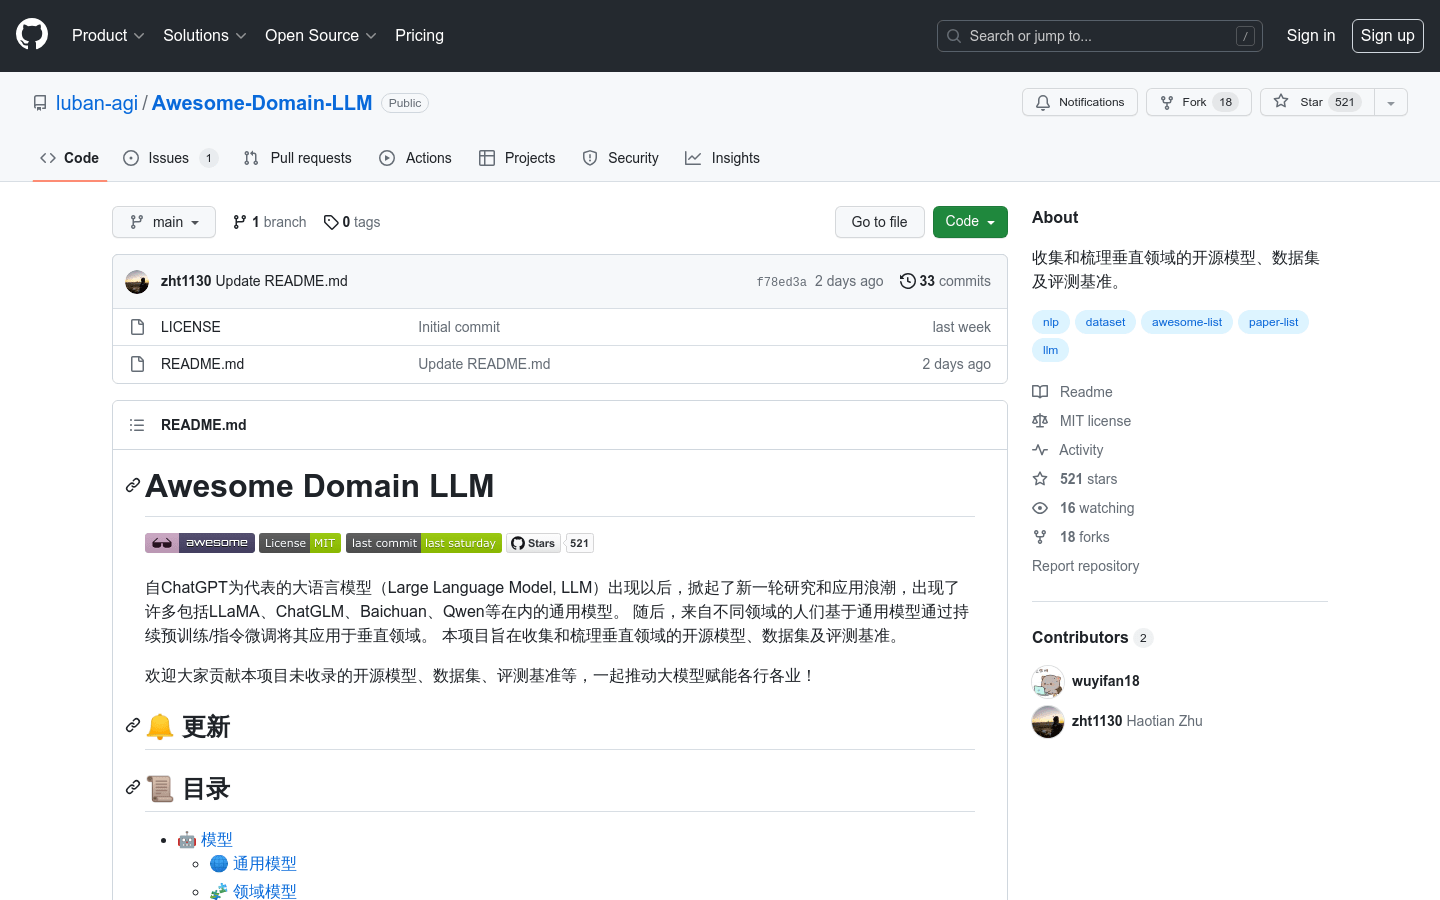Viewport: 1440px width, 900px height.
Task: Open the GitHub home logo
Action: pyautogui.click(x=32, y=35)
